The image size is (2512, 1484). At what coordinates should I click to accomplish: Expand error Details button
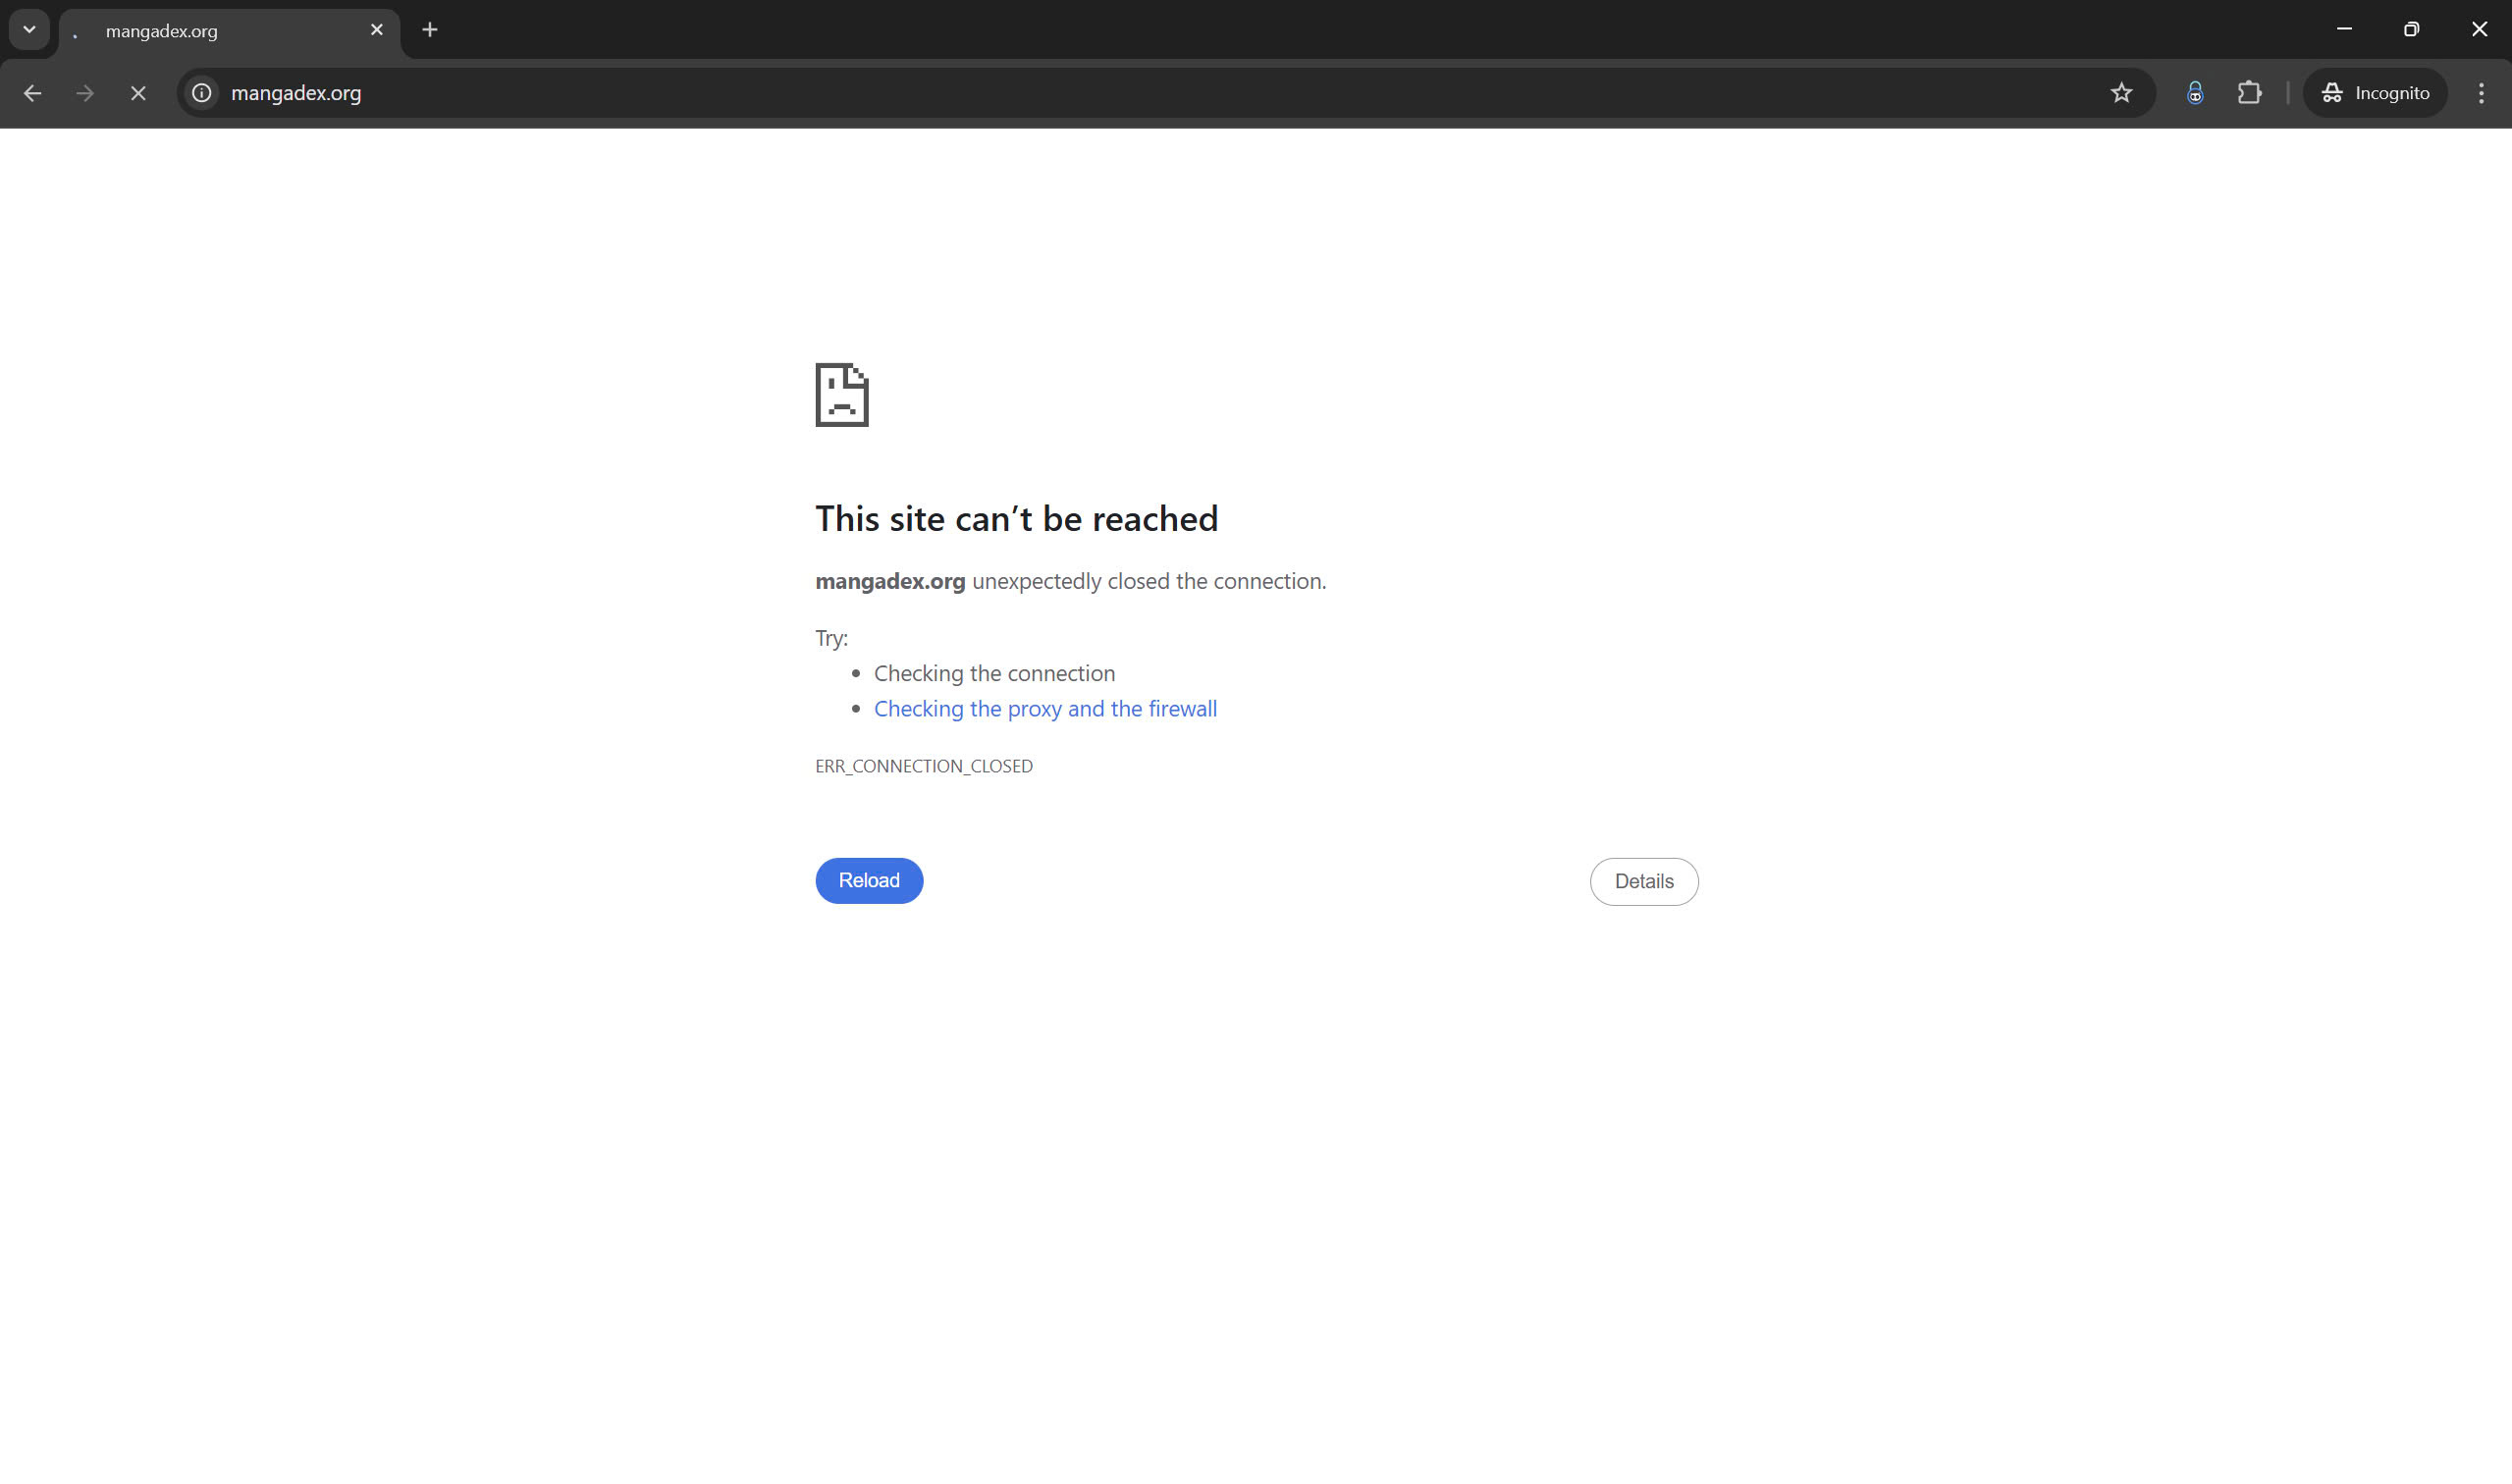tap(1643, 881)
